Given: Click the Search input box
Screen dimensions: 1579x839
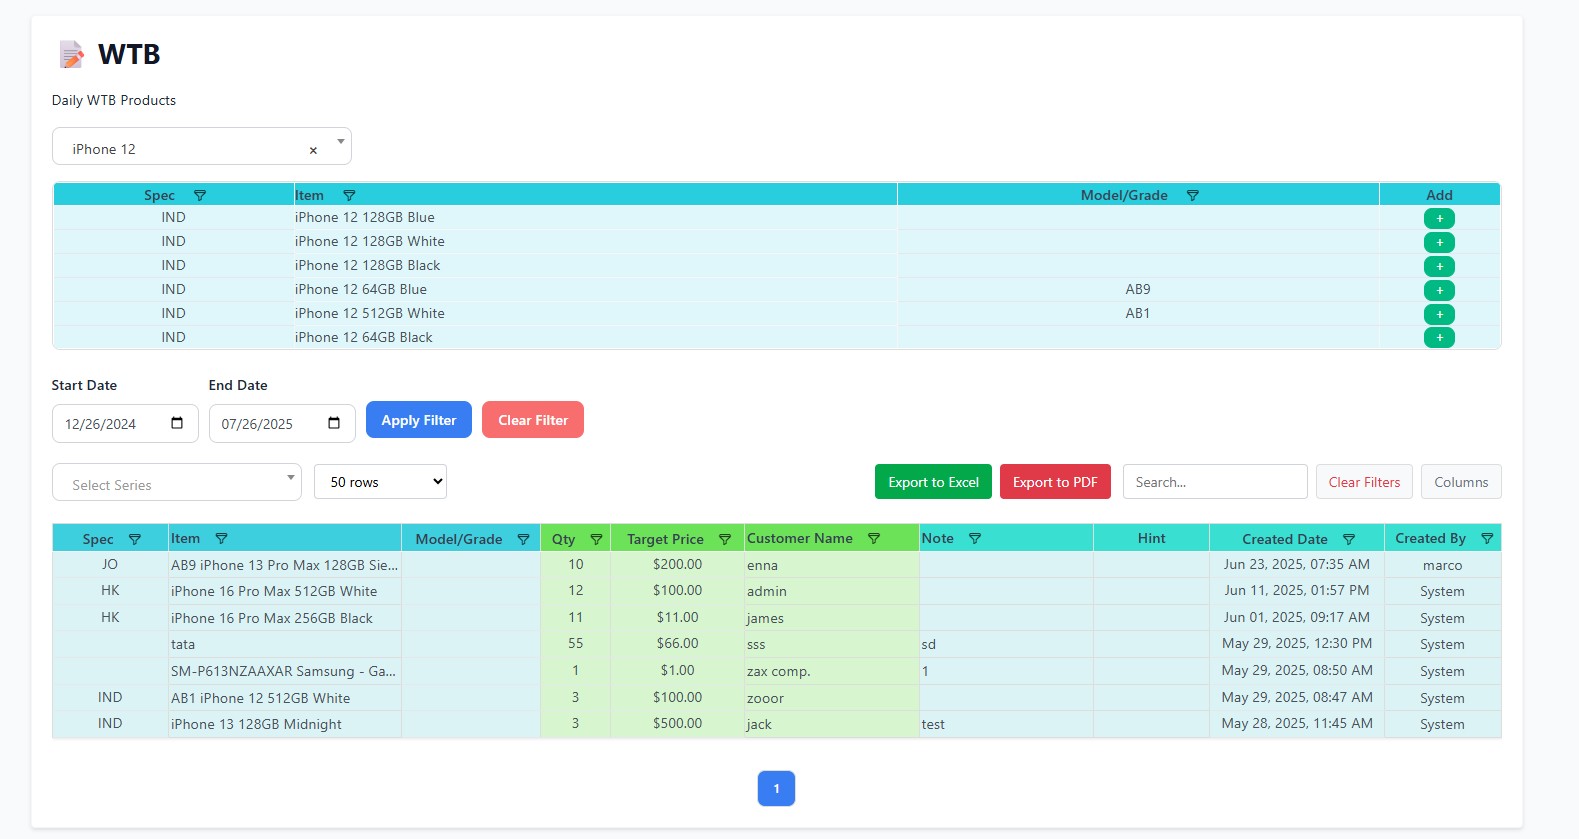Looking at the screenshot, I should pos(1215,482).
